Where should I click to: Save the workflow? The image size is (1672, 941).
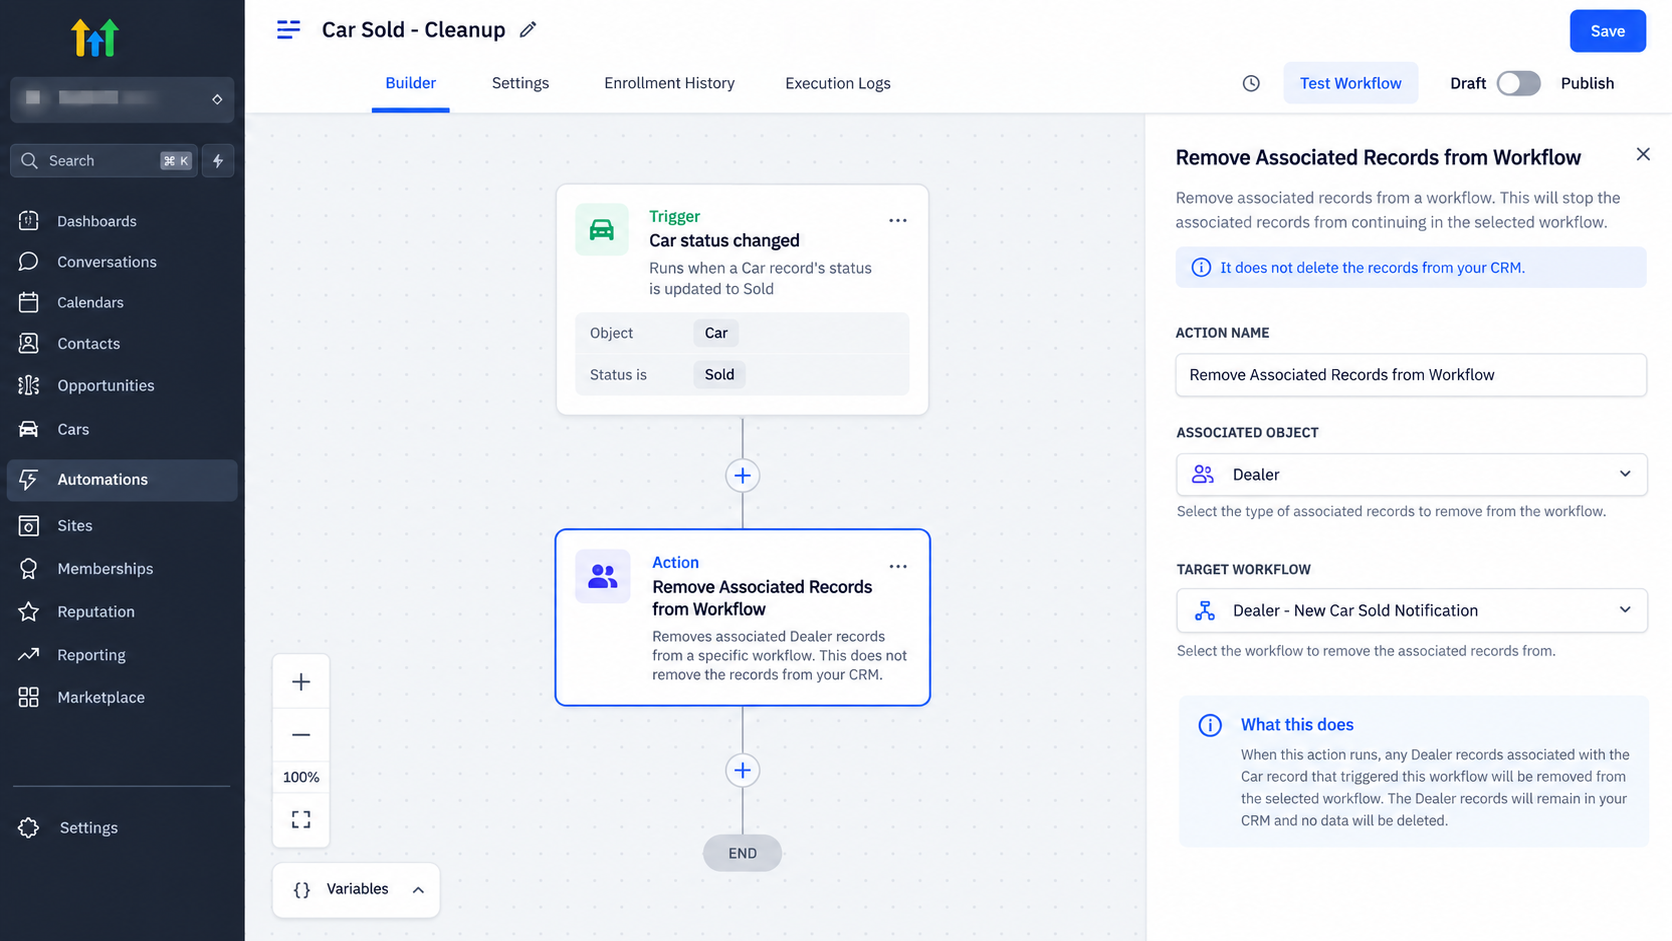(x=1607, y=31)
